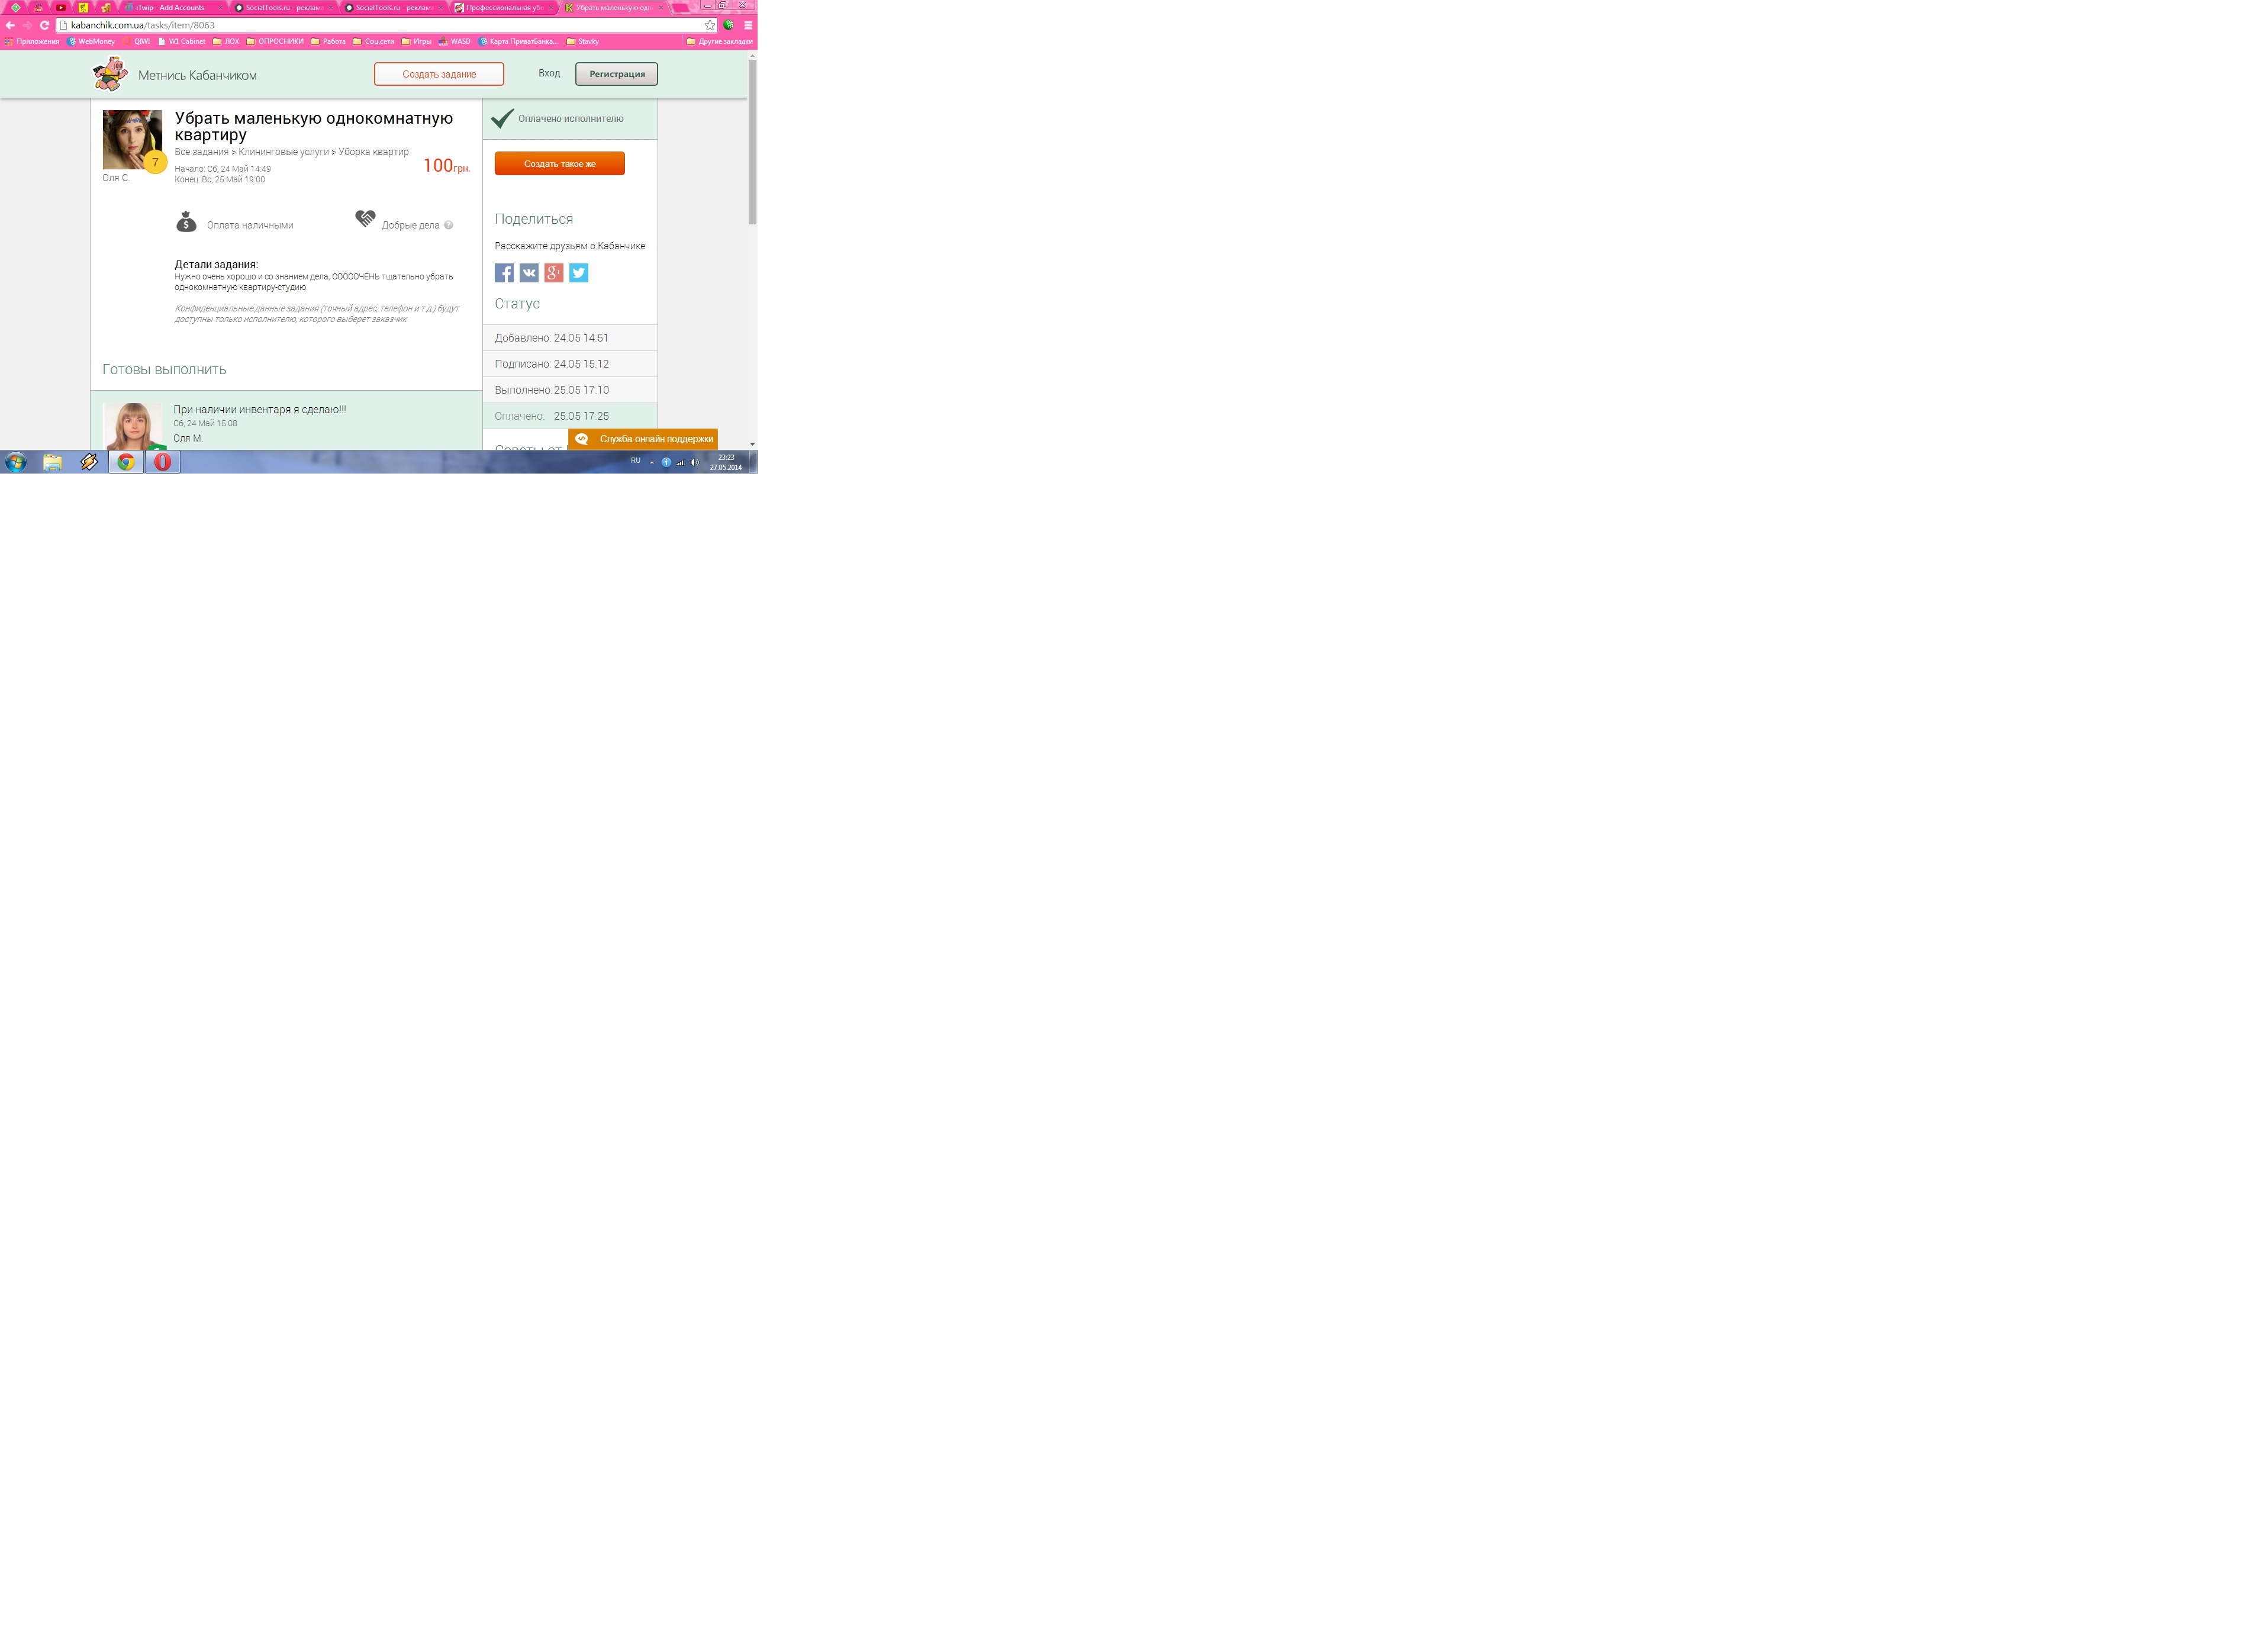Switch to the first SocialTools.ru tab
The height and width of the screenshot is (1629, 2268).
tap(284, 7)
